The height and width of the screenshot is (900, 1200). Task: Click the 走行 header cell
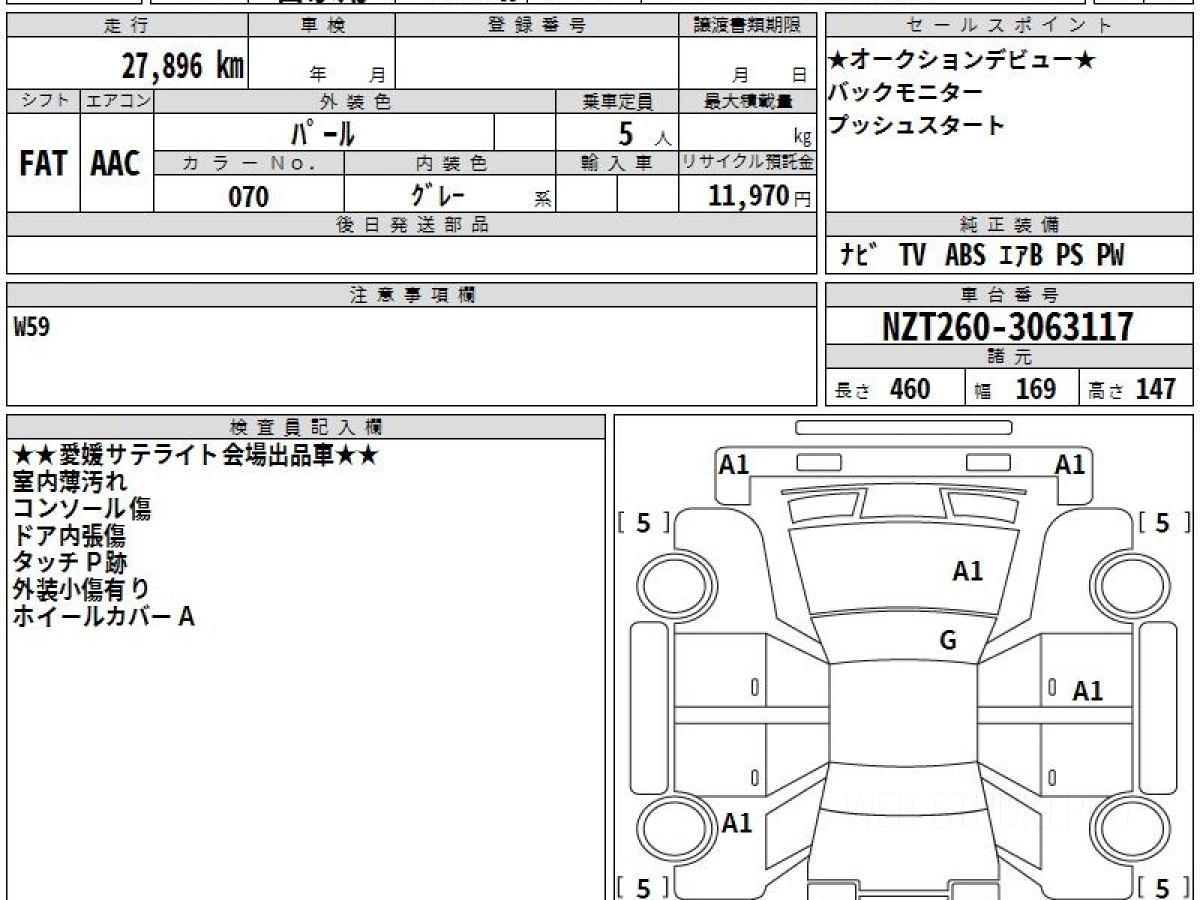(128, 26)
